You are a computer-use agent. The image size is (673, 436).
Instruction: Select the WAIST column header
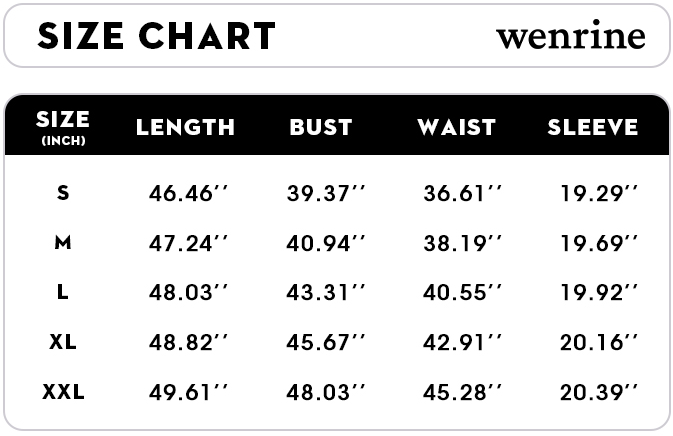click(x=456, y=127)
